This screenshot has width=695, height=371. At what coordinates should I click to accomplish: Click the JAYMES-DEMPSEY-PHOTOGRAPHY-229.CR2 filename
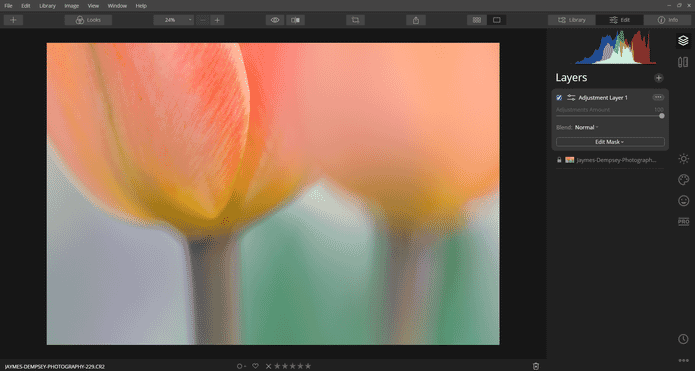(55, 367)
